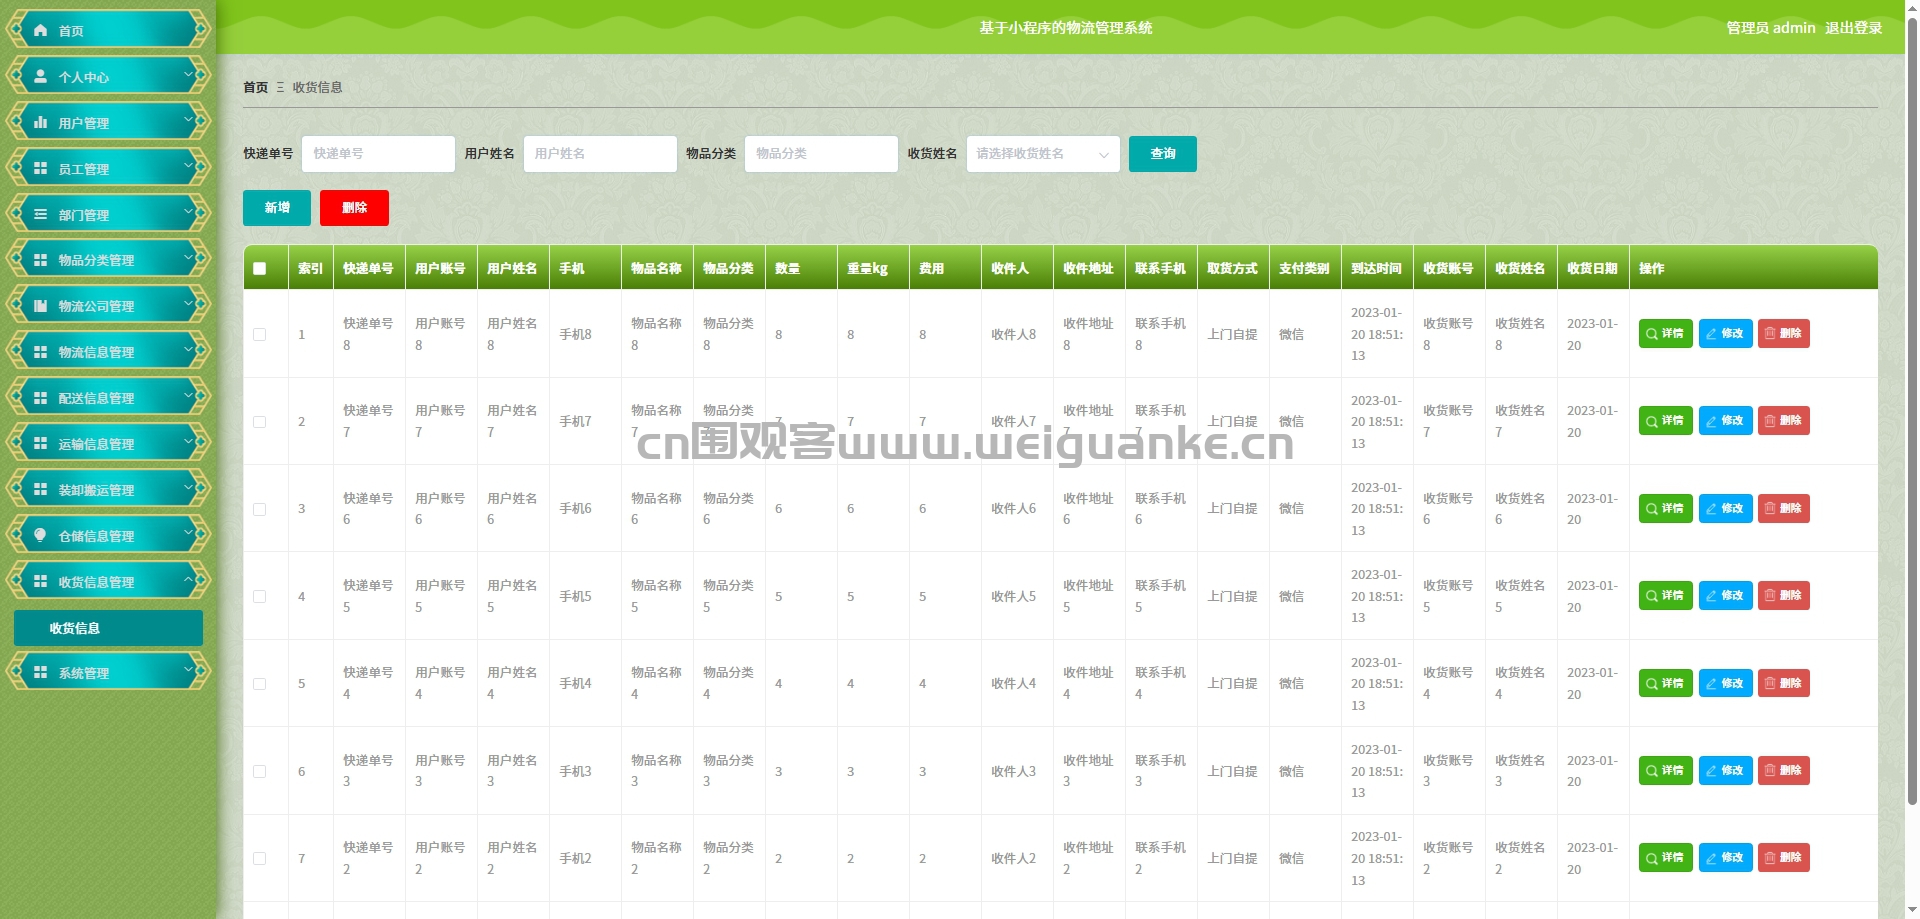Click the 到达时间 column header
The height and width of the screenshot is (919, 1920).
click(1376, 268)
